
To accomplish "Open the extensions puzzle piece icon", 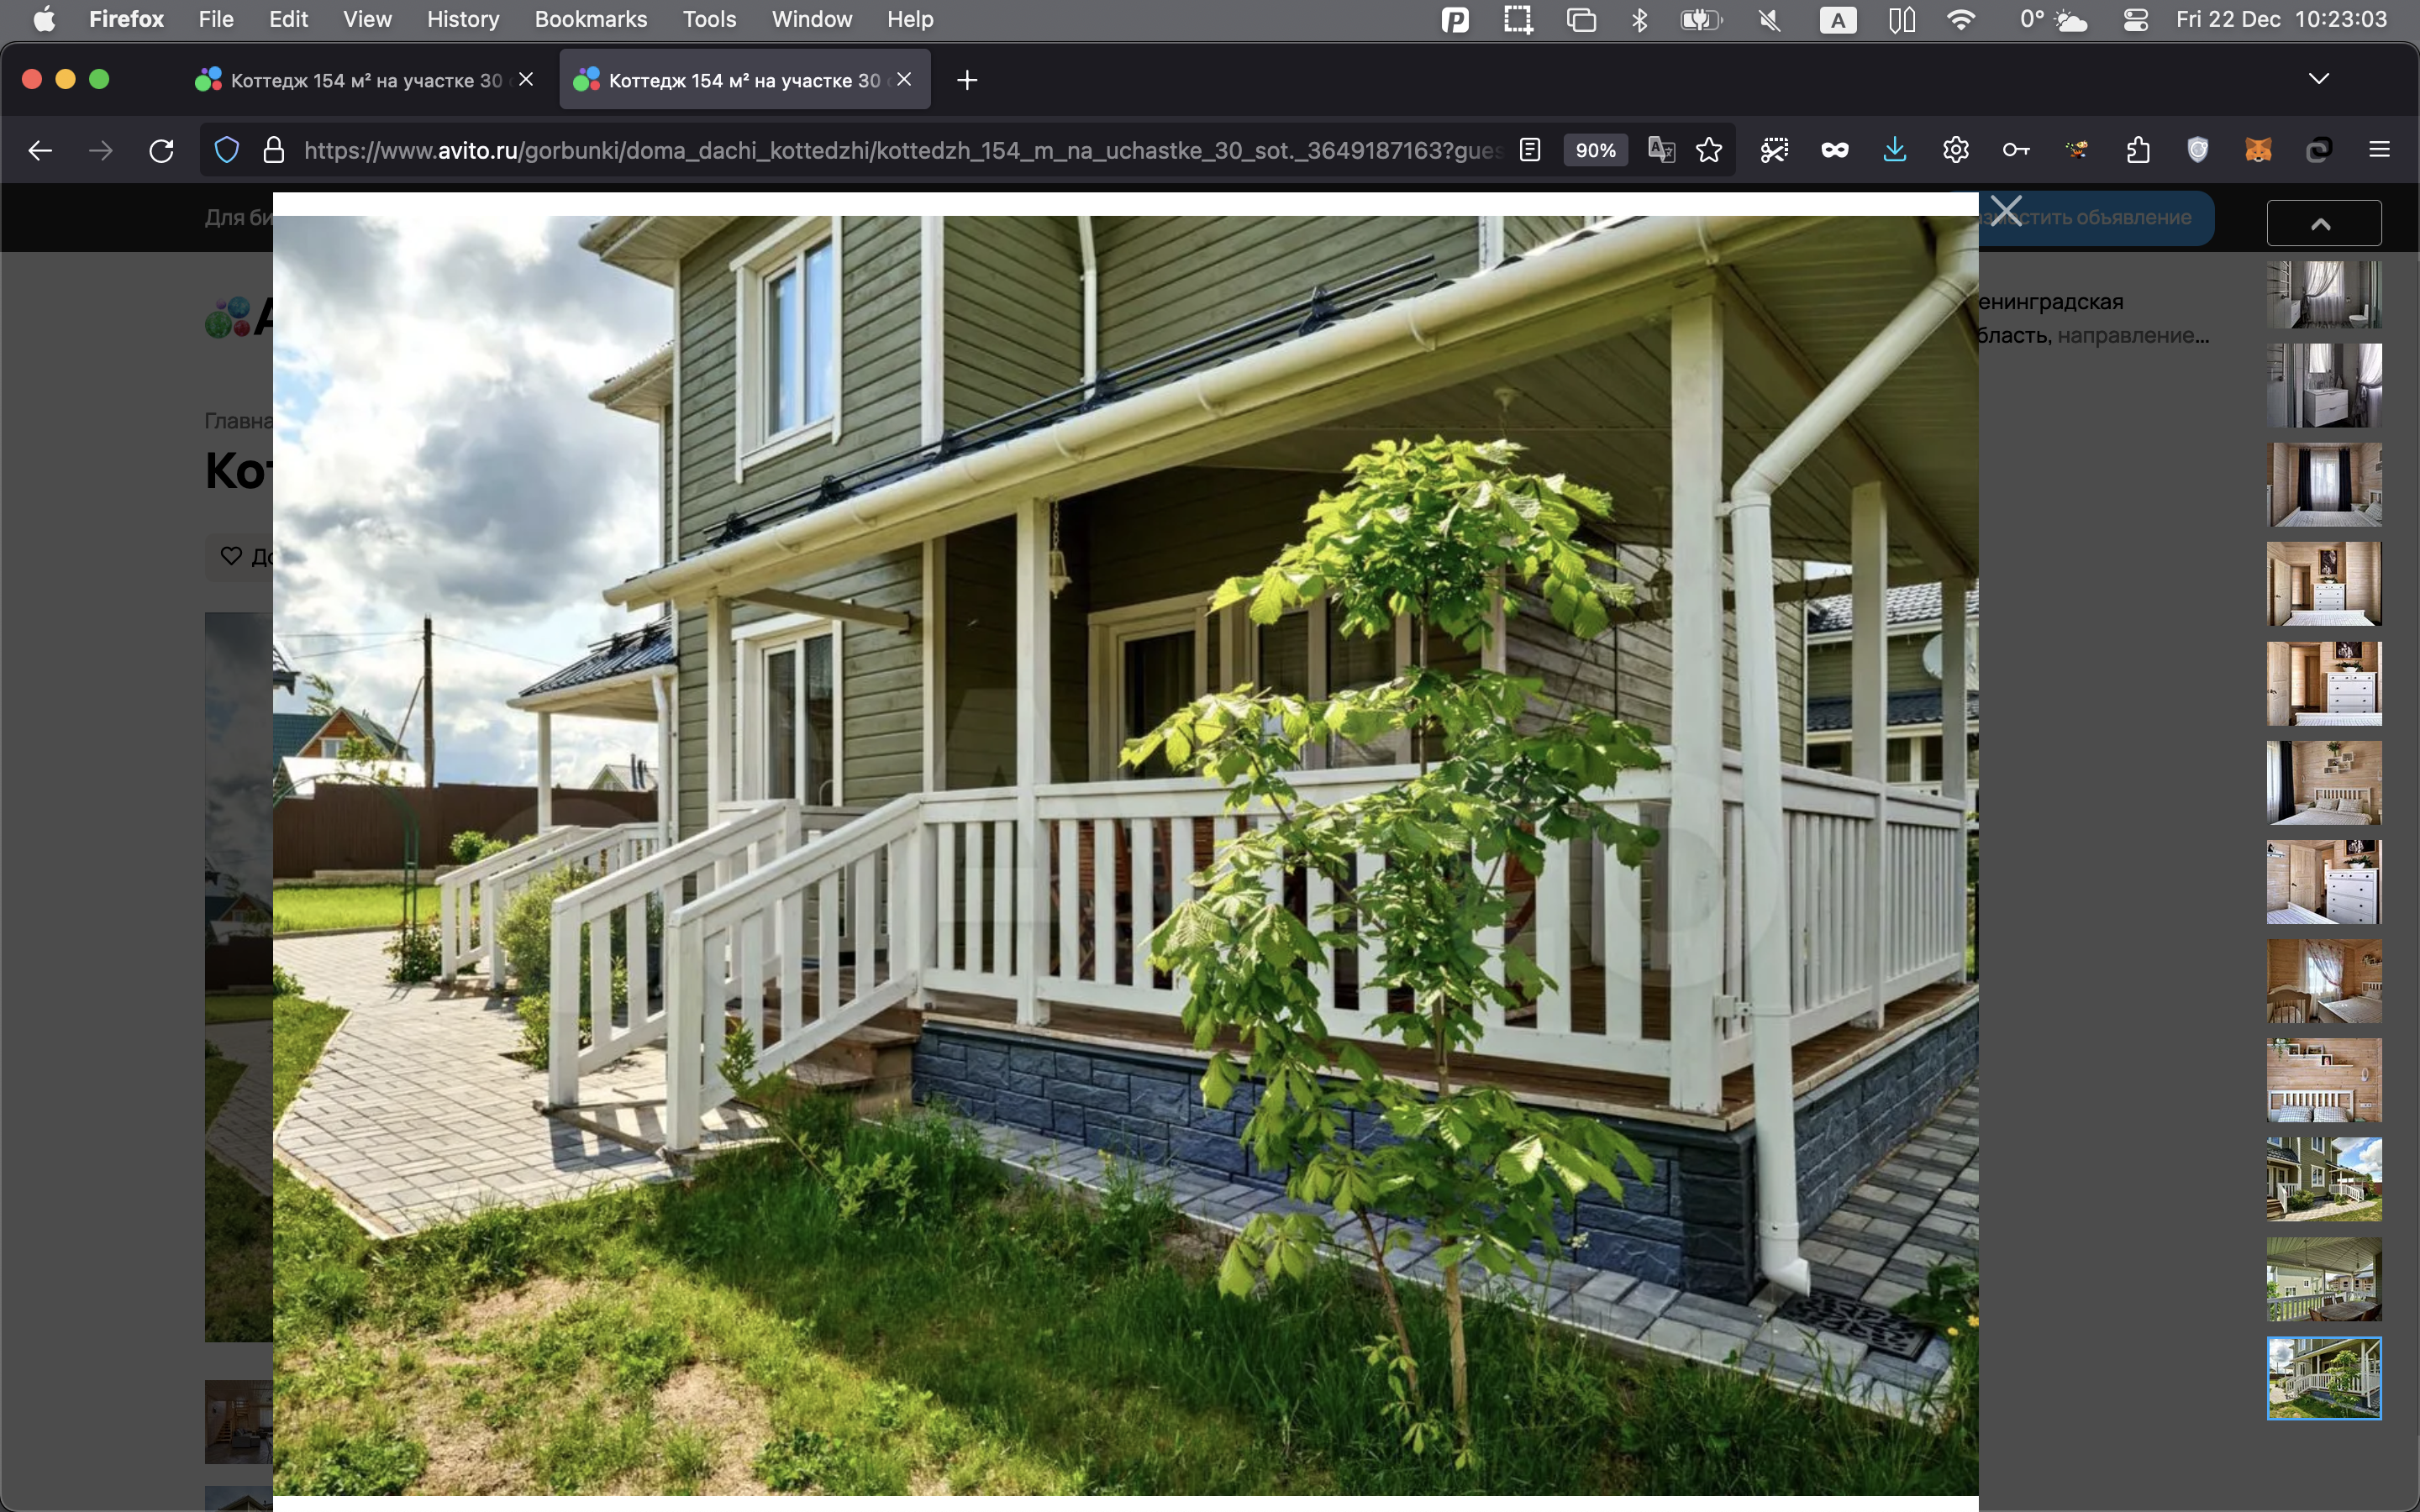I will pos(2137,150).
